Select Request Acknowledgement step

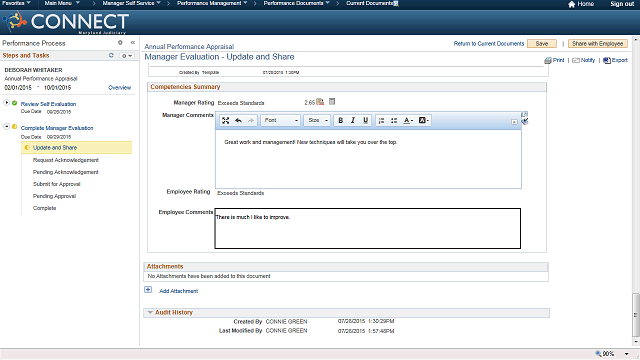click(66, 160)
